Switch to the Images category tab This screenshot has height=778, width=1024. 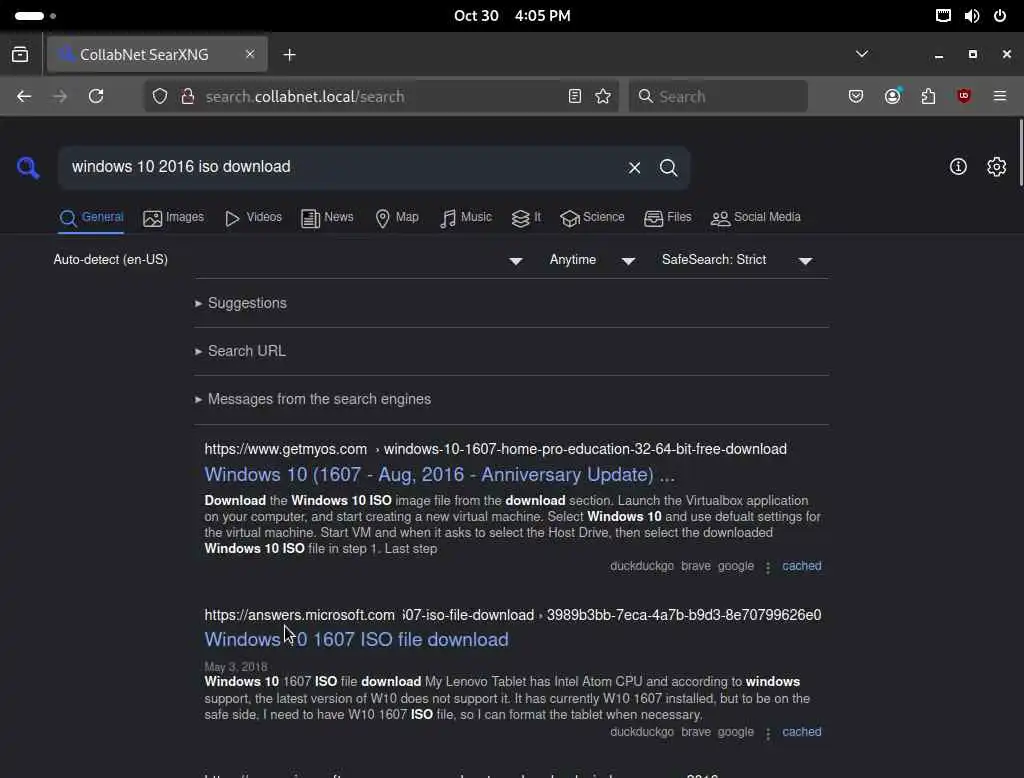coord(174,218)
